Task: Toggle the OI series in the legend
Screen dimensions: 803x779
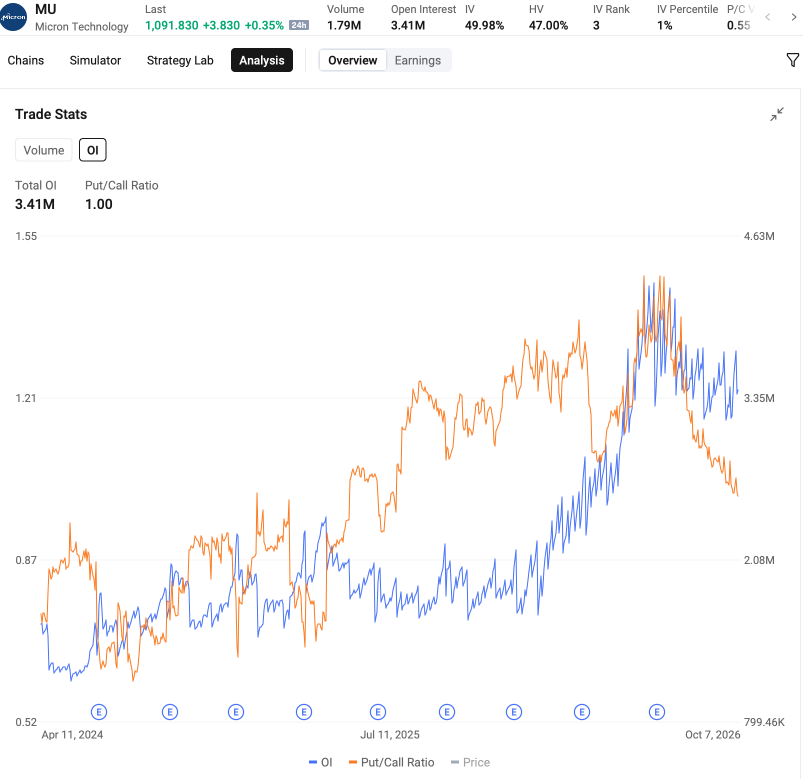Action: [x=321, y=762]
